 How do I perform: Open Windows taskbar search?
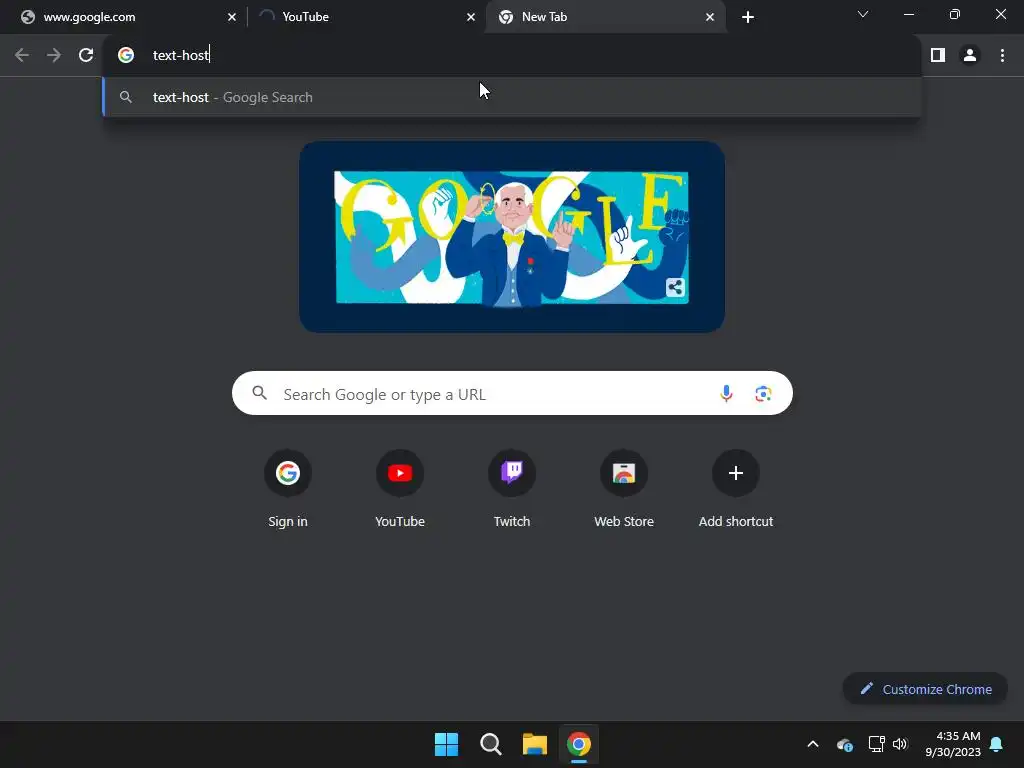point(490,744)
